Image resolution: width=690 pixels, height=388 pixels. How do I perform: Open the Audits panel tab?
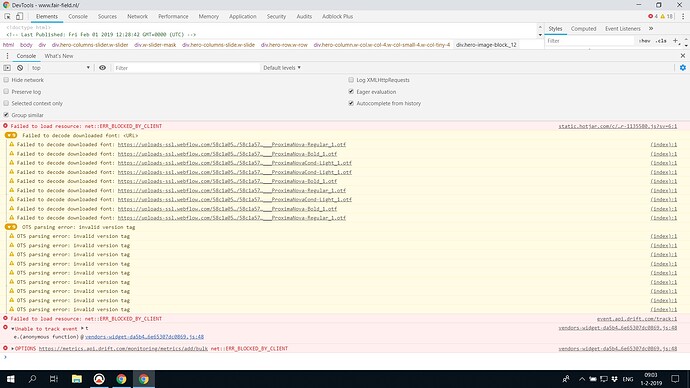tap(304, 16)
